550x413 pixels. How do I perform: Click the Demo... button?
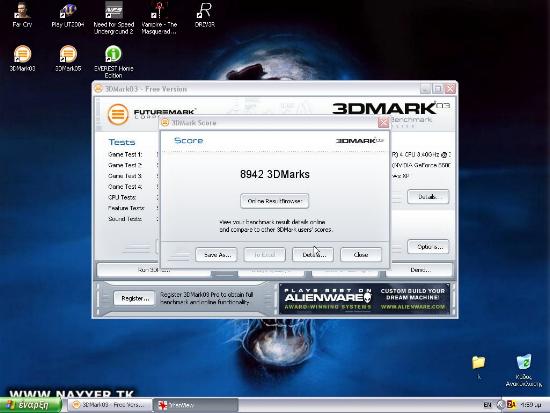(x=421, y=270)
